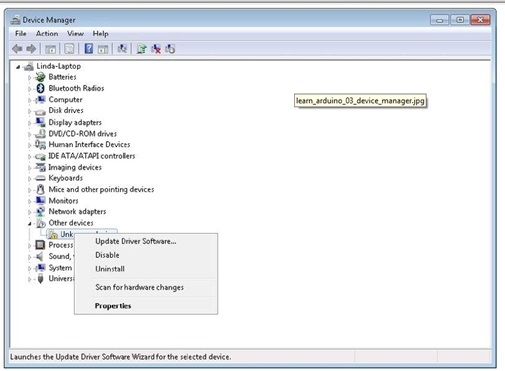The width and height of the screenshot is (505, 371).
Task: Click the Uninstall toolbar icon with red X
Action: point(156,49)
